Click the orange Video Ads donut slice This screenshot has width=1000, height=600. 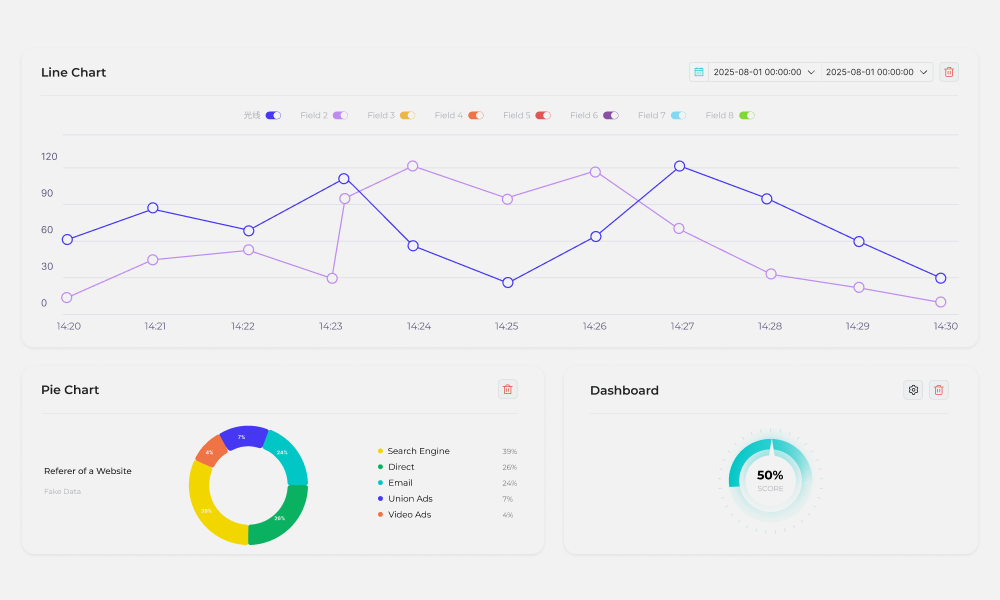(210, 450)
